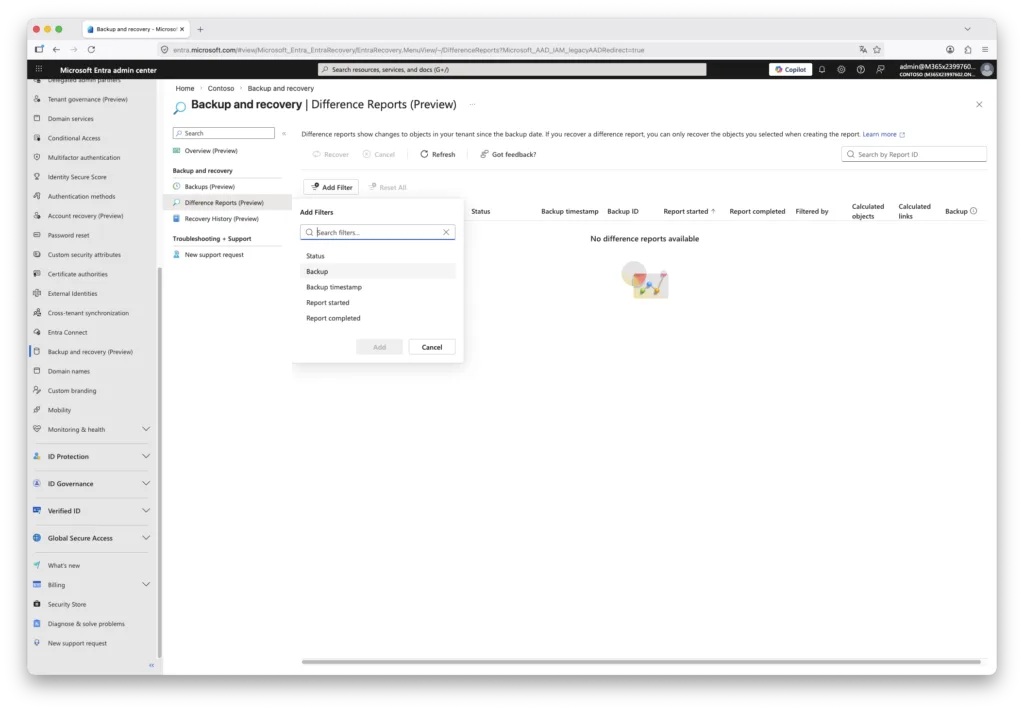
Task: Select Backup timestamp in the Add Filters list
Action: click(334, 287)
